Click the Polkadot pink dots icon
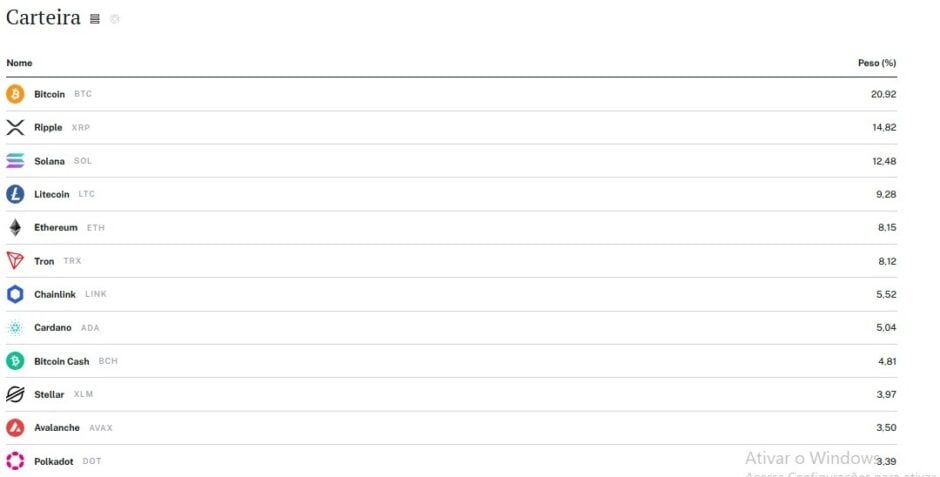This screenshot has height=477, width=940. [15, 461]
